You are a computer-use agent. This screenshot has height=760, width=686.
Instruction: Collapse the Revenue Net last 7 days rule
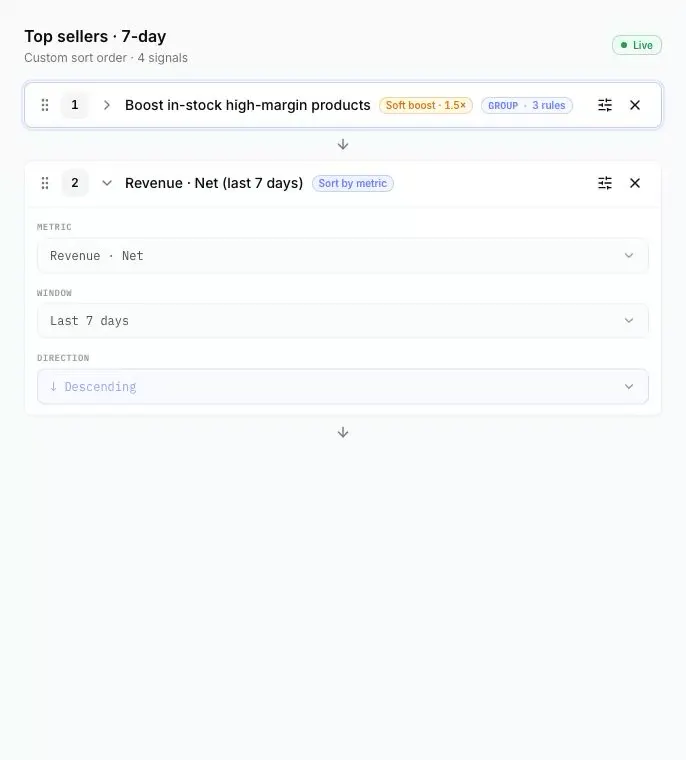107,183
